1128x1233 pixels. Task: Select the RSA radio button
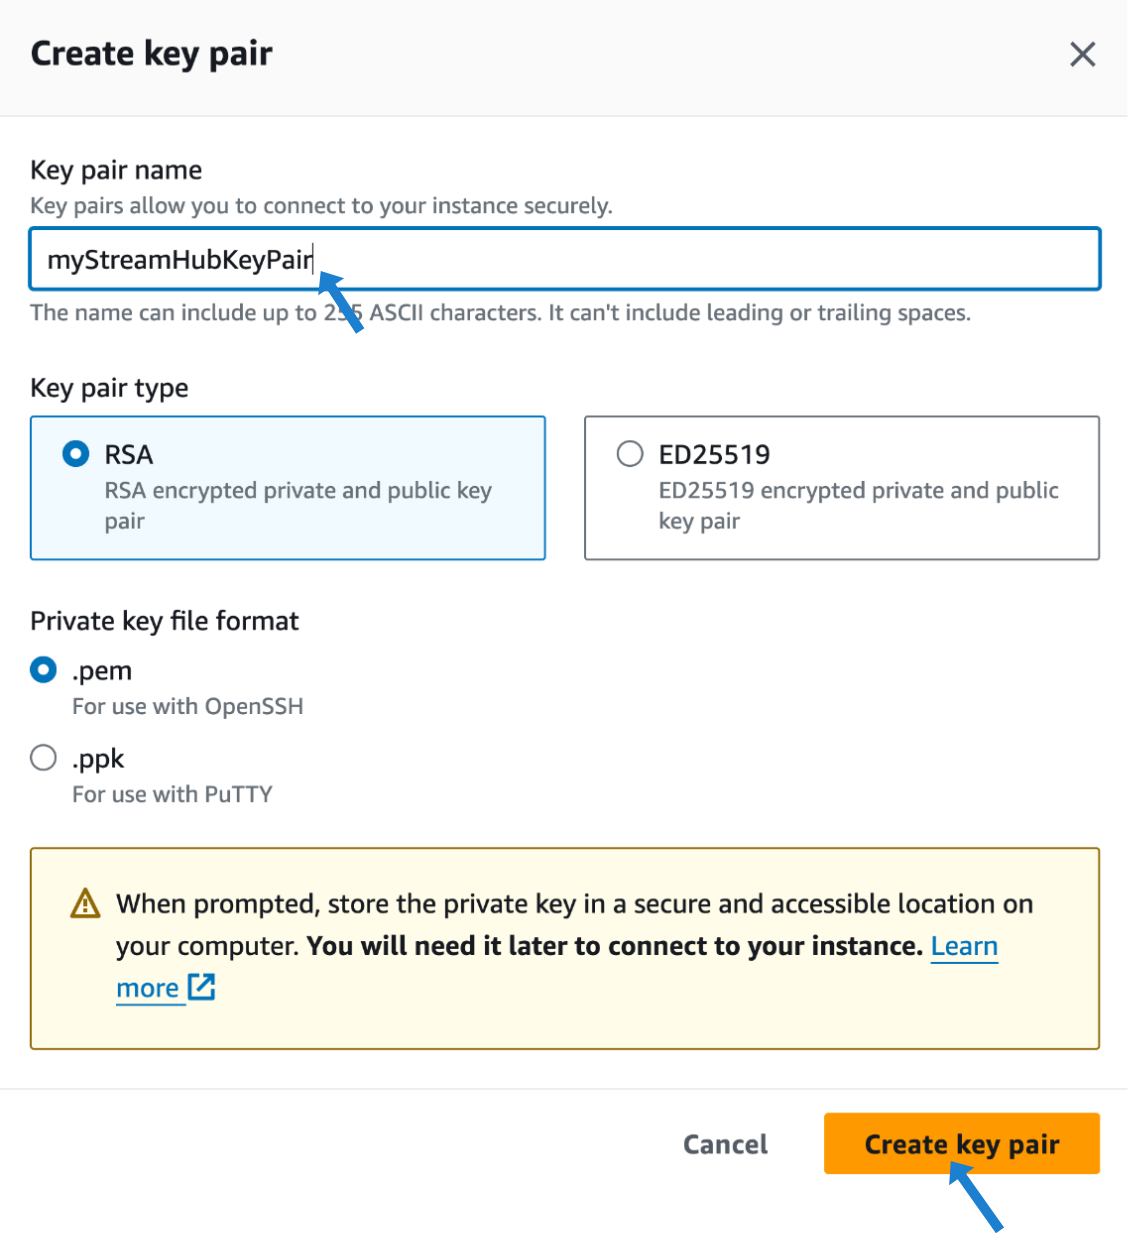(76, 454)
